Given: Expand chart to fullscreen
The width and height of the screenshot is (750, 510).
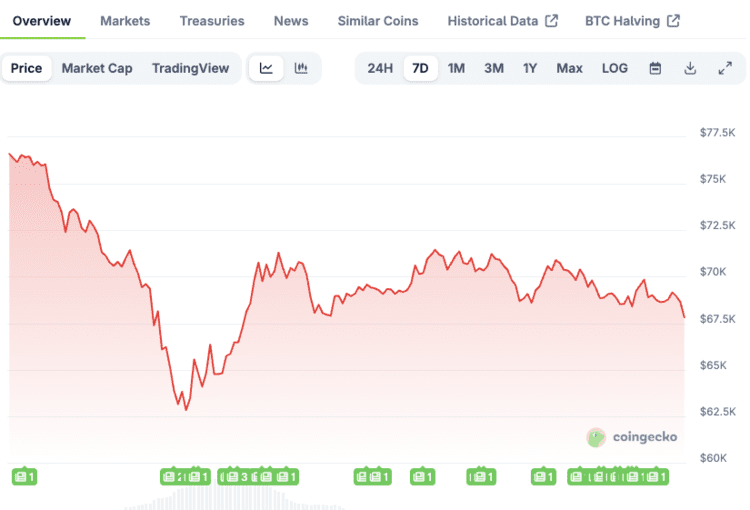Looking at the screenshot, I should click(725, 68).
